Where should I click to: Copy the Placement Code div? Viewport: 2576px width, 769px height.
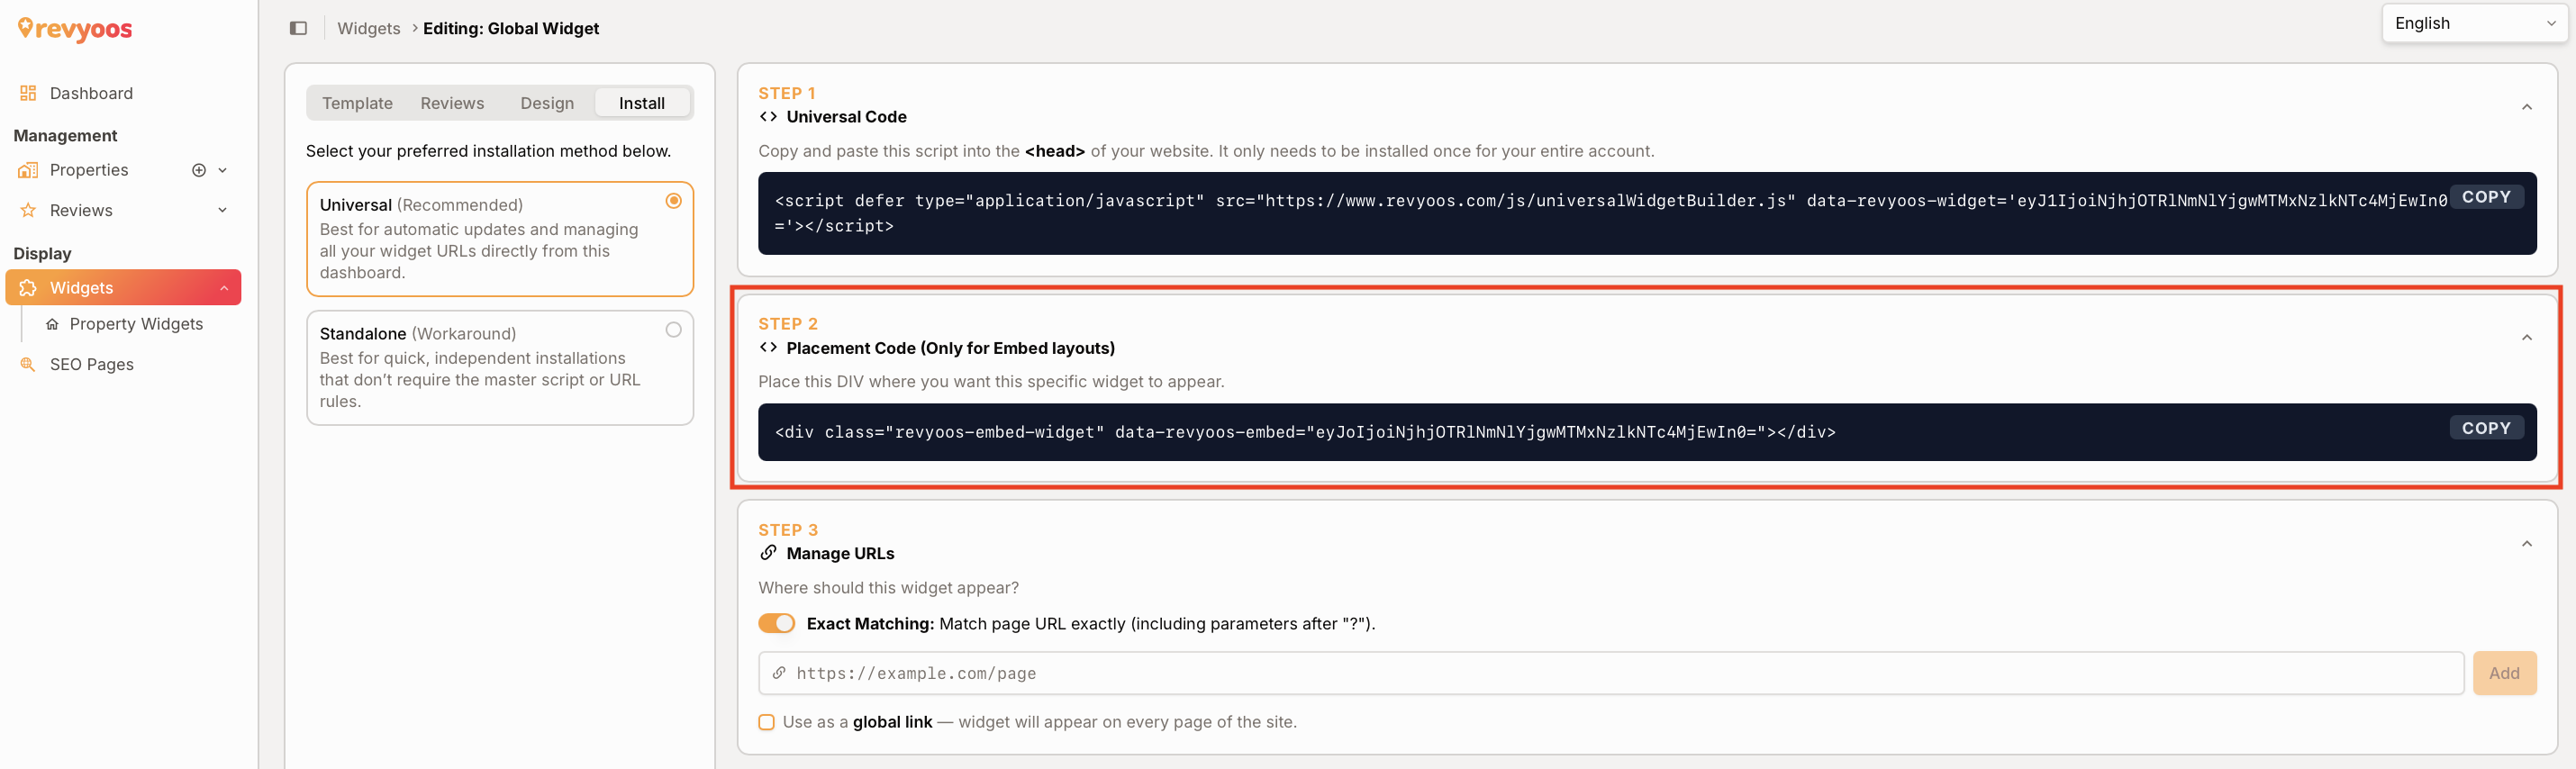[x=2486, y=428]
